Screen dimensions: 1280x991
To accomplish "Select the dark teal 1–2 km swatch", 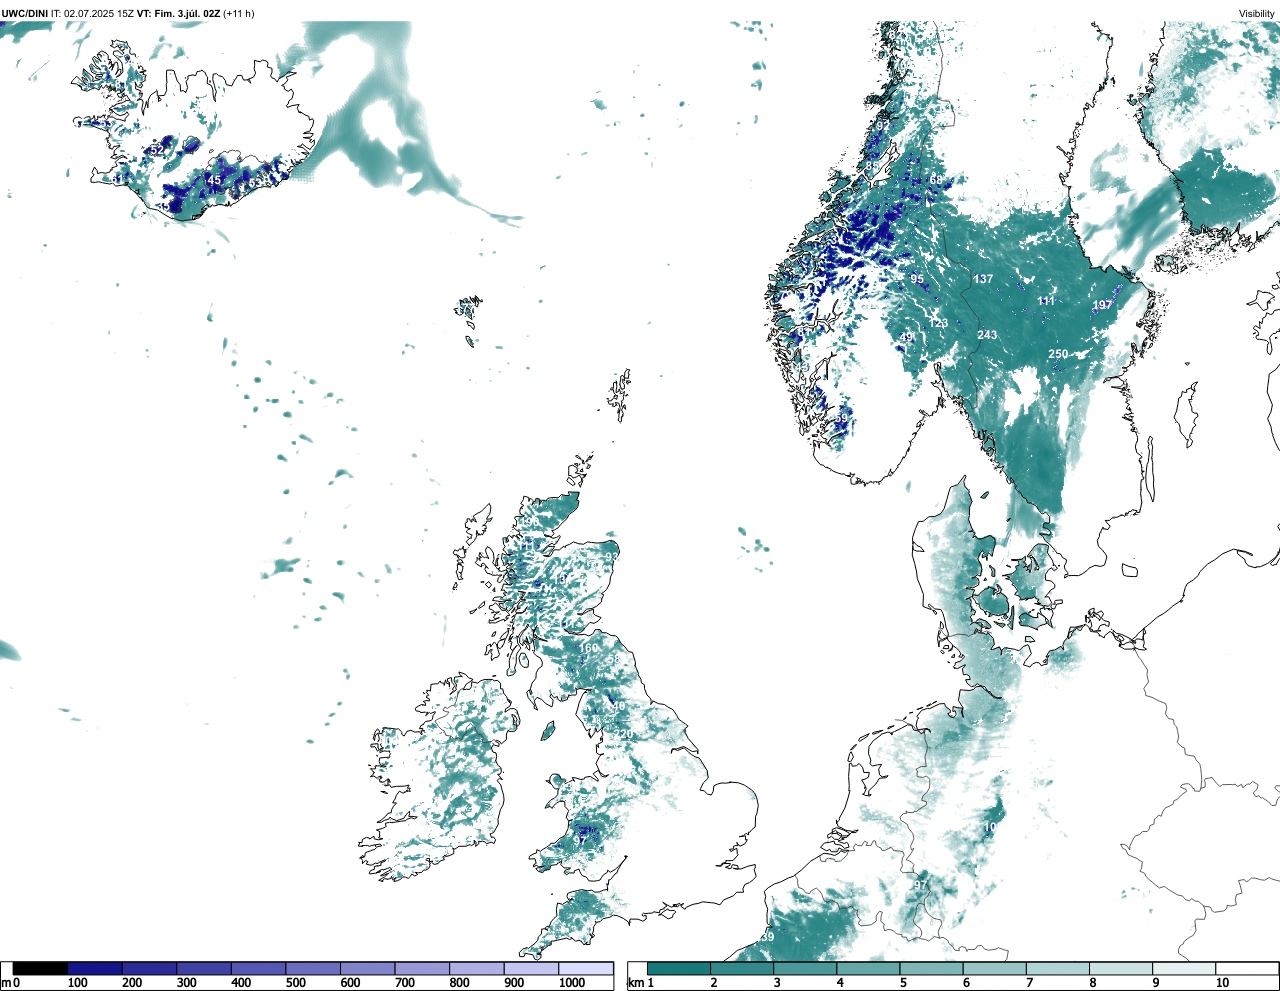I will click(x=679, y=968).
